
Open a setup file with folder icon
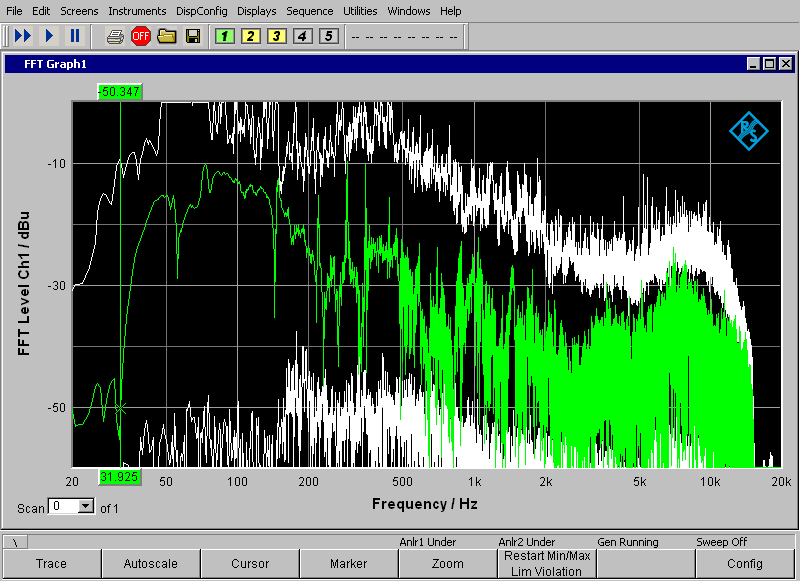click(x=167, y=36)
